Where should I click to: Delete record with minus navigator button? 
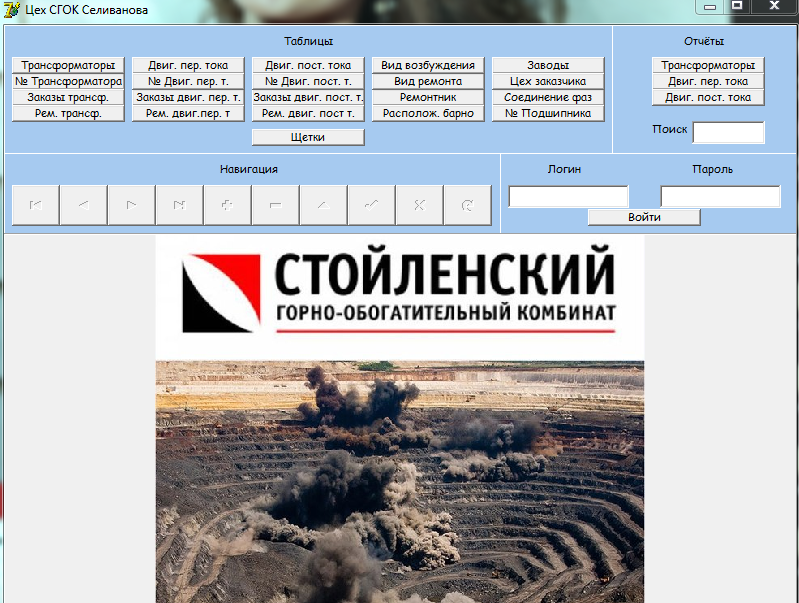click(x=276, y=205)
